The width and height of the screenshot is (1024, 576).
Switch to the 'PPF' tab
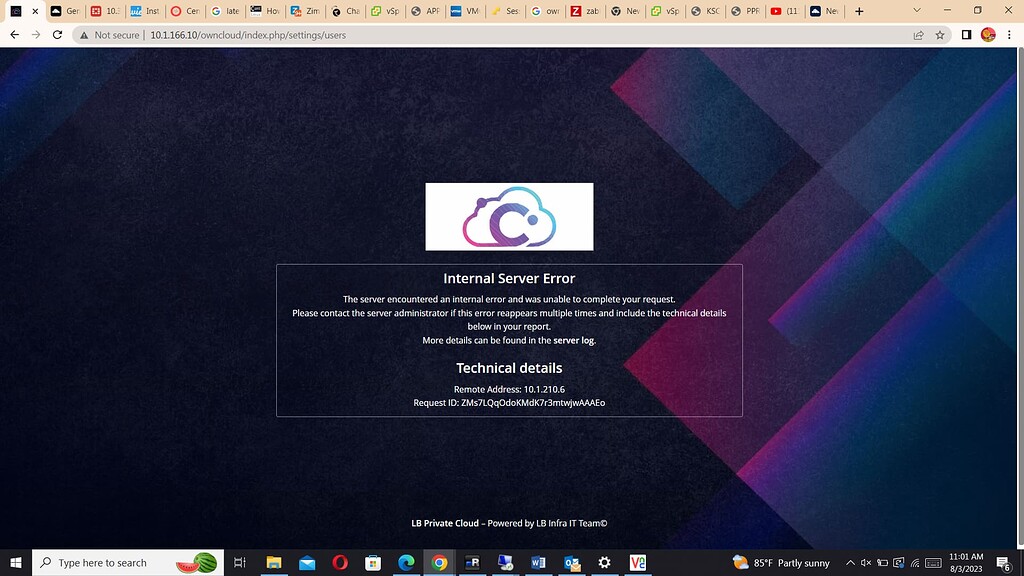(x=744, y=11)
